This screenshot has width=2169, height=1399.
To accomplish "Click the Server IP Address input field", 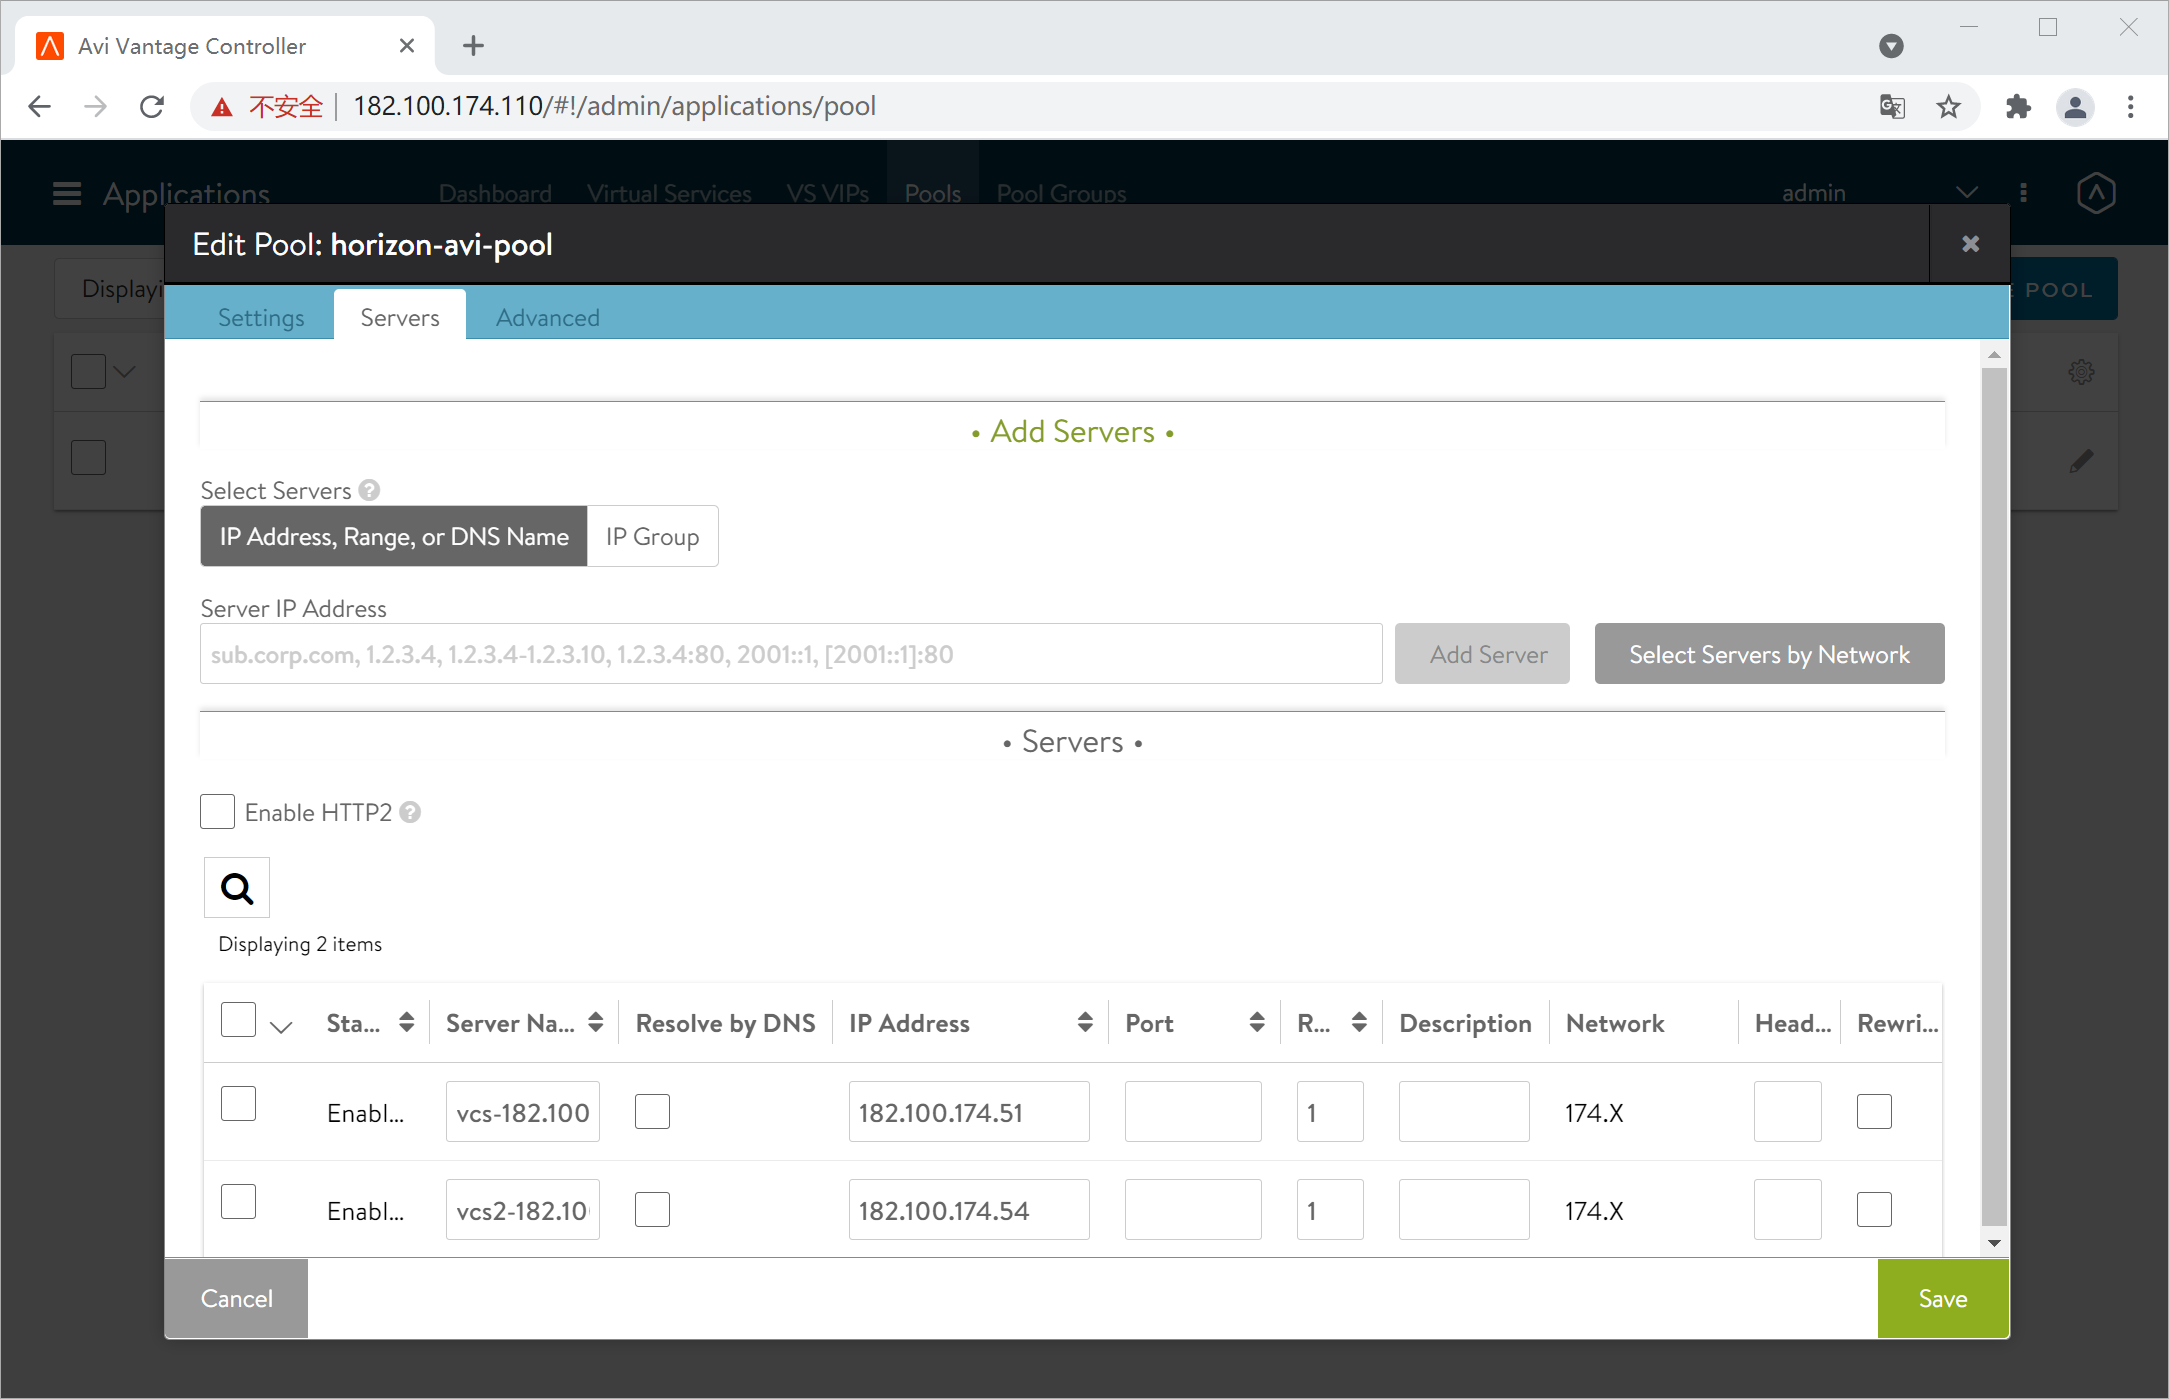I will [x=790, y=654].
